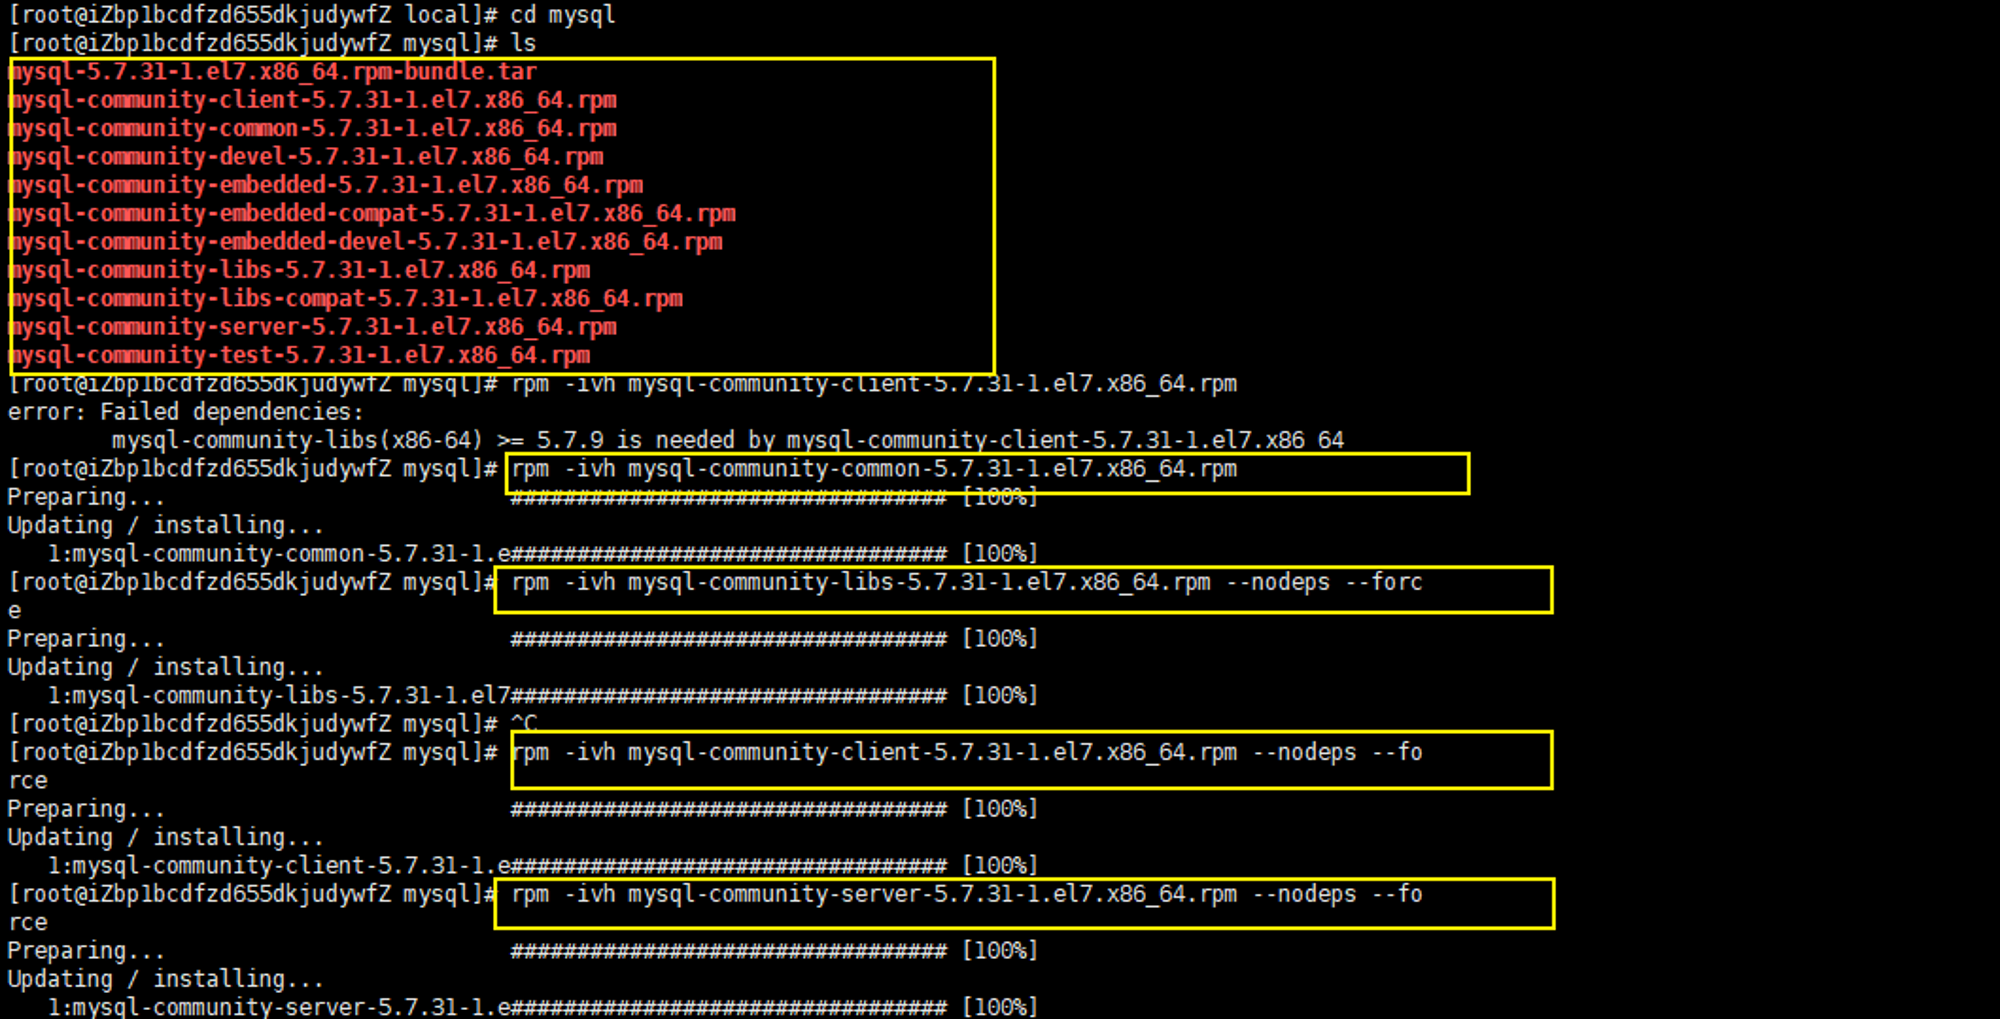Select mysql-community-embedded-compat rpm file name
This screenshot has height=1019, width=2000.
(x=372, y=213)
